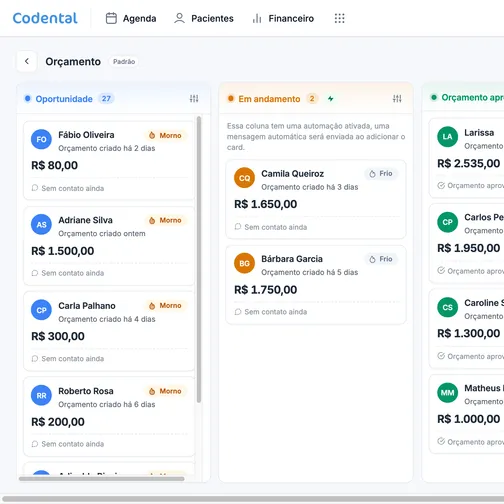Select the Oportunidade column title
Image resolution: width=504 pixels, height=504 pixels.
[64, 99]
